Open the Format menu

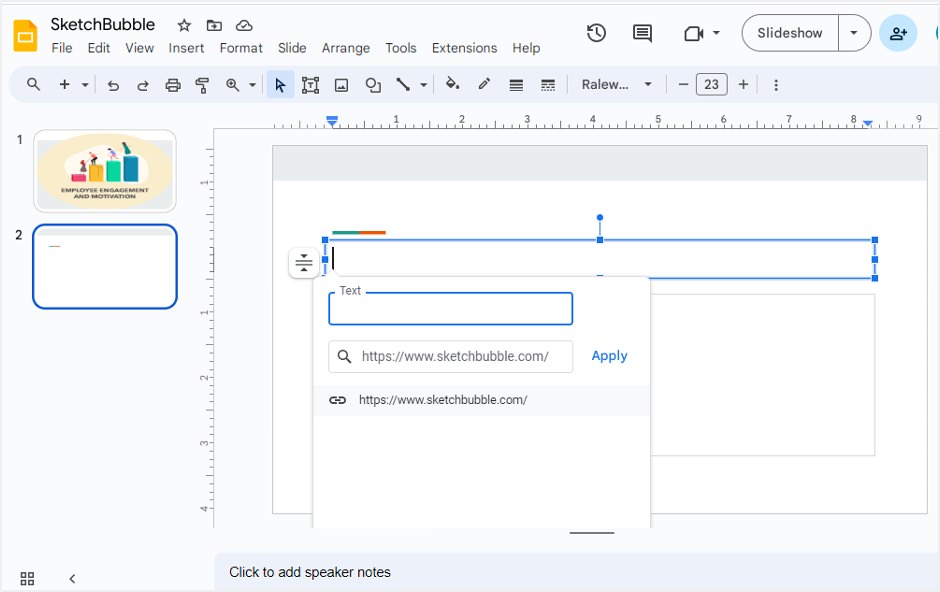point(241,48)
